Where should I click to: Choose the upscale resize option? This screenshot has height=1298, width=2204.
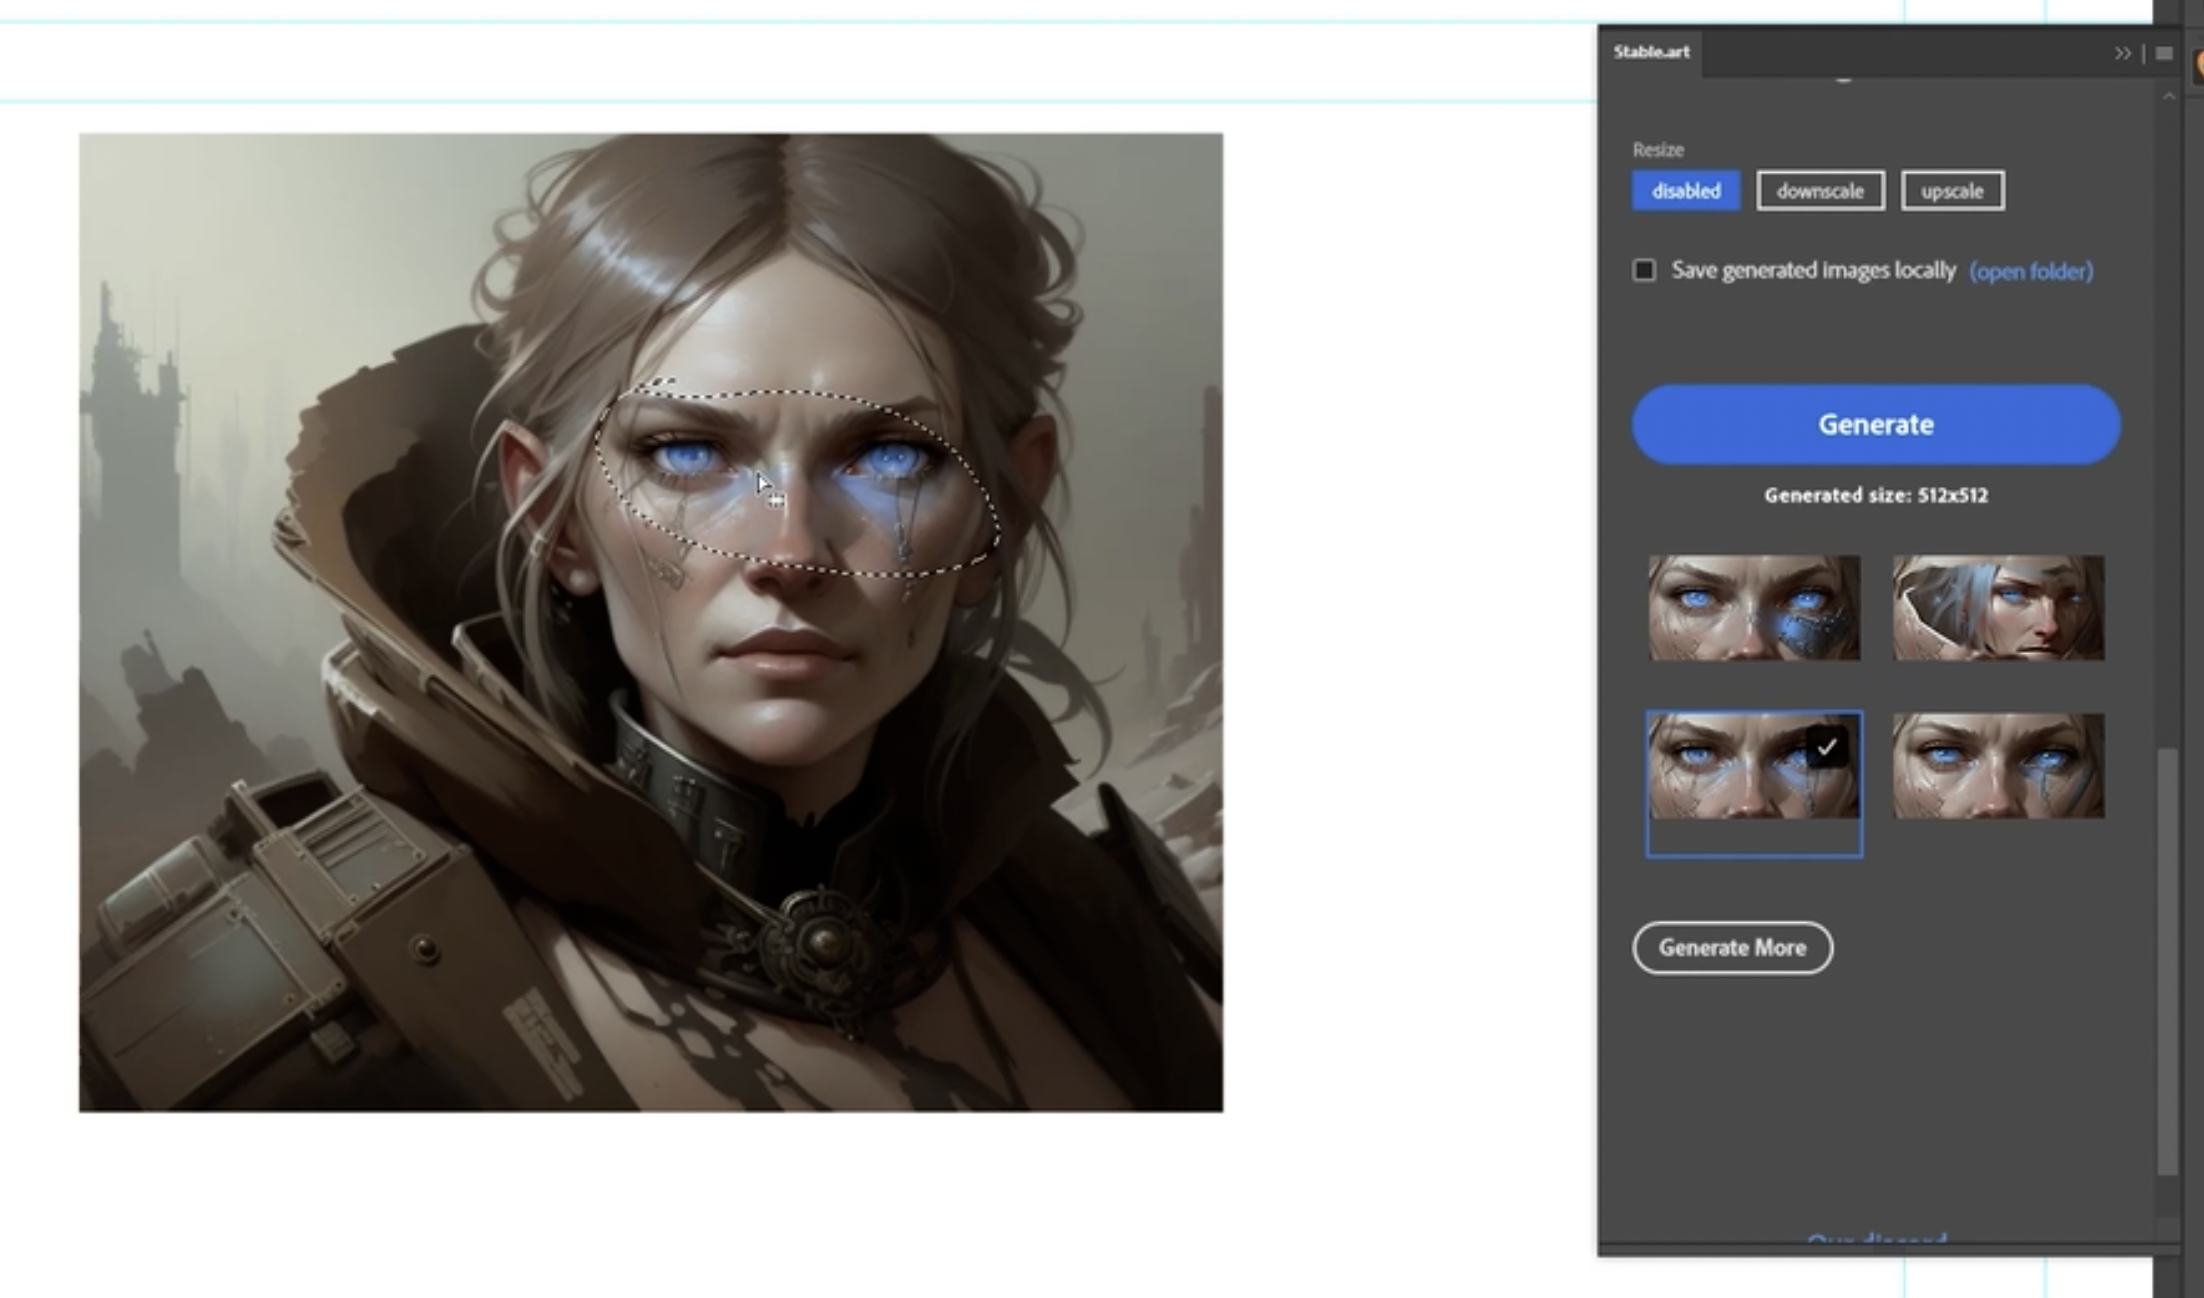click(1952, 191)
